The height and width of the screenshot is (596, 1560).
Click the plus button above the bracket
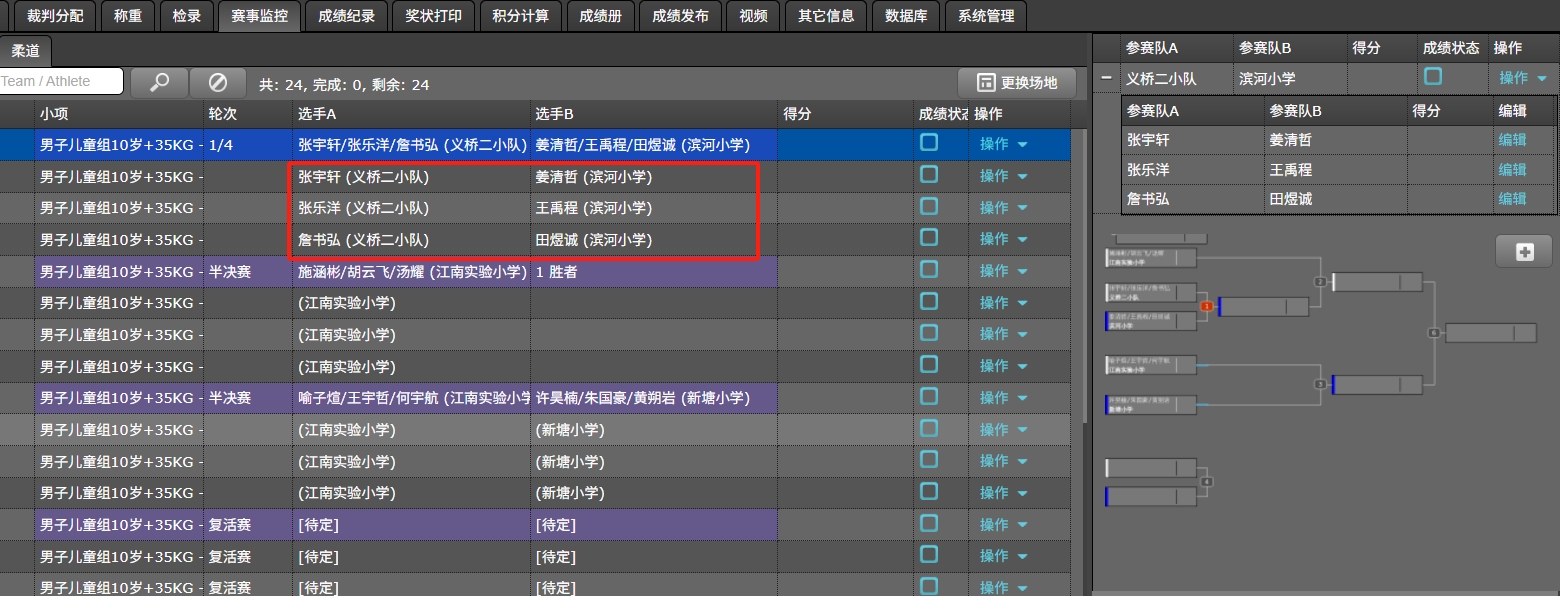click(1524, 252)
